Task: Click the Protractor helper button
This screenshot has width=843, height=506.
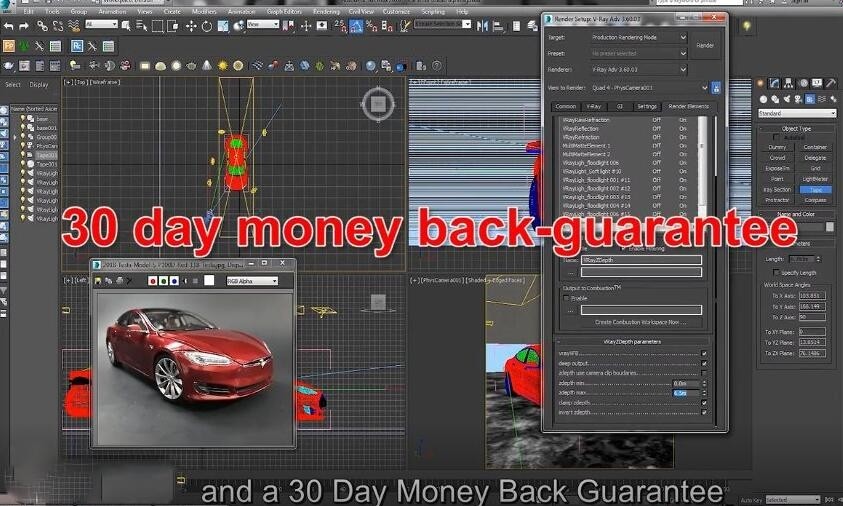Action: tap(777, 200)
